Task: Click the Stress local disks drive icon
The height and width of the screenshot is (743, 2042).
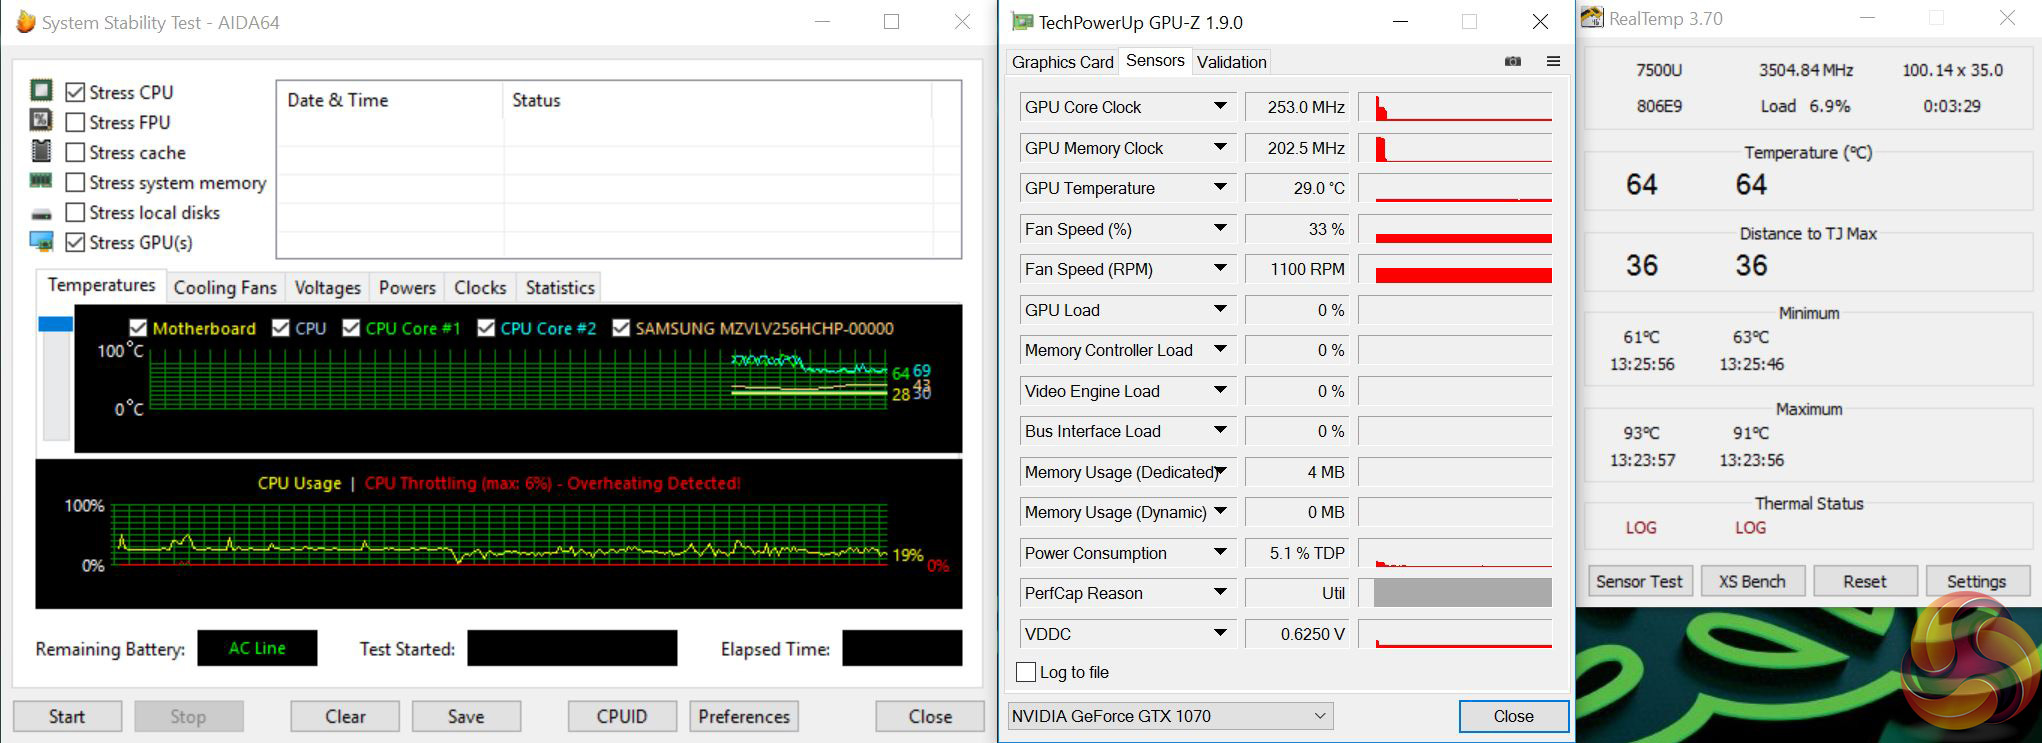Action: (x=41, y=213)
